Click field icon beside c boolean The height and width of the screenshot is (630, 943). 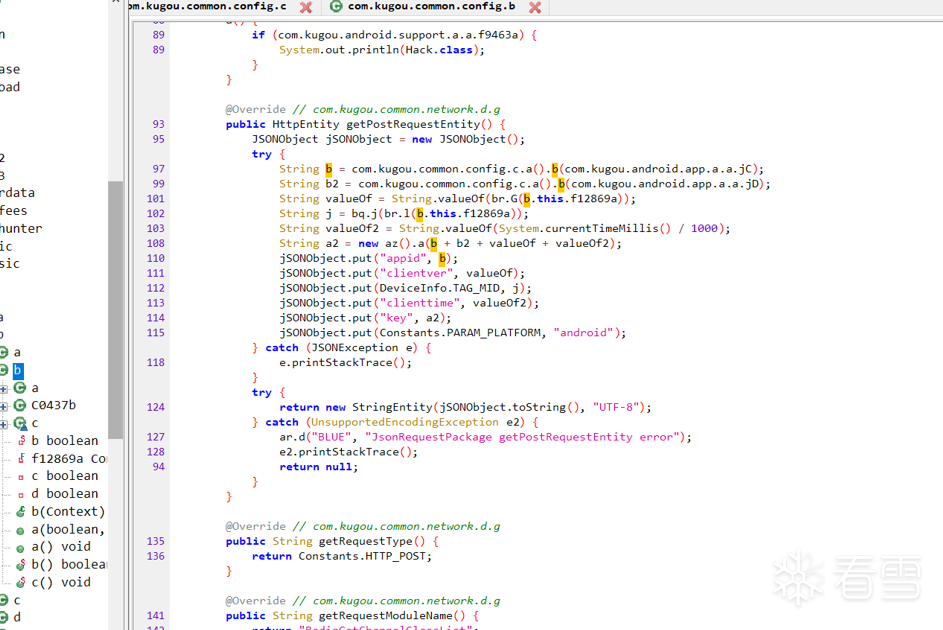click(x=21, y=477)
